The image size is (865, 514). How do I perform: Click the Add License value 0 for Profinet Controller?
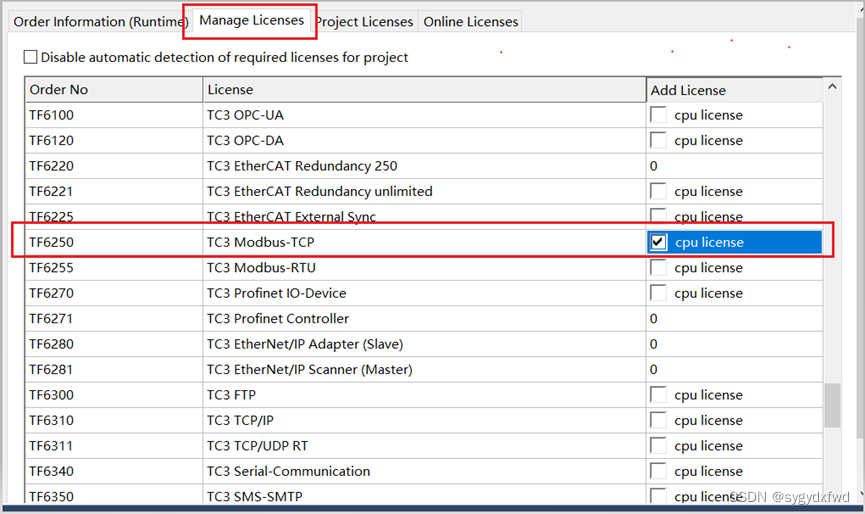[653, 318]
